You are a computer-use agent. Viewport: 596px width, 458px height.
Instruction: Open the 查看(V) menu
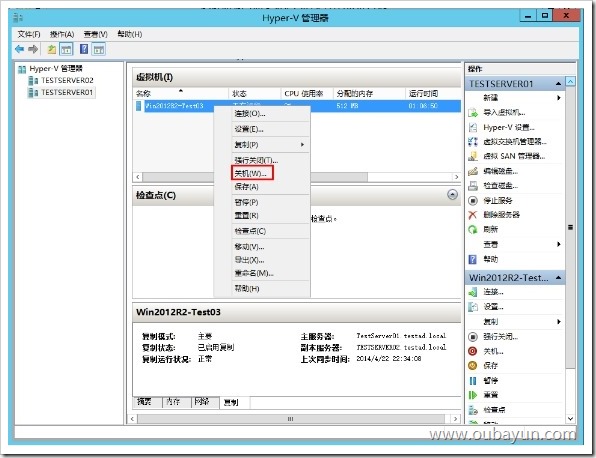click(95, 34)
